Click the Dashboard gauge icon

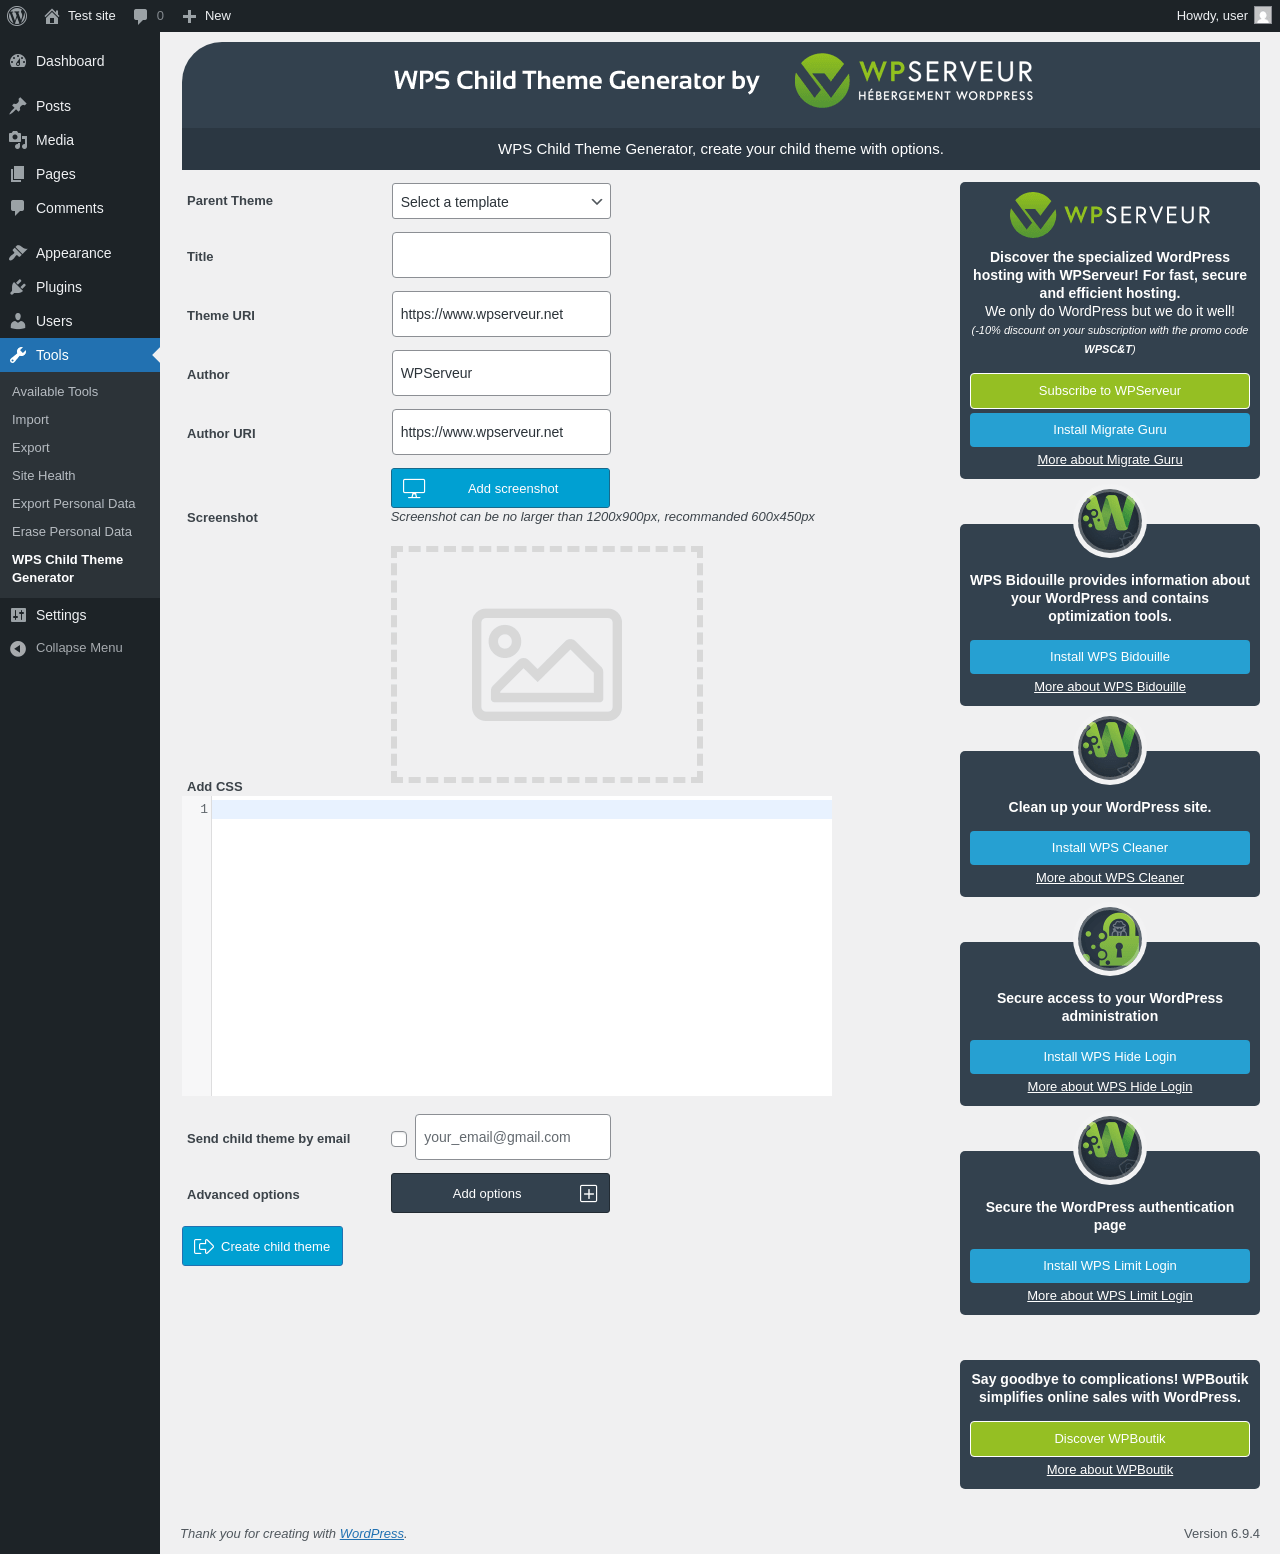[x=18, y=61]
